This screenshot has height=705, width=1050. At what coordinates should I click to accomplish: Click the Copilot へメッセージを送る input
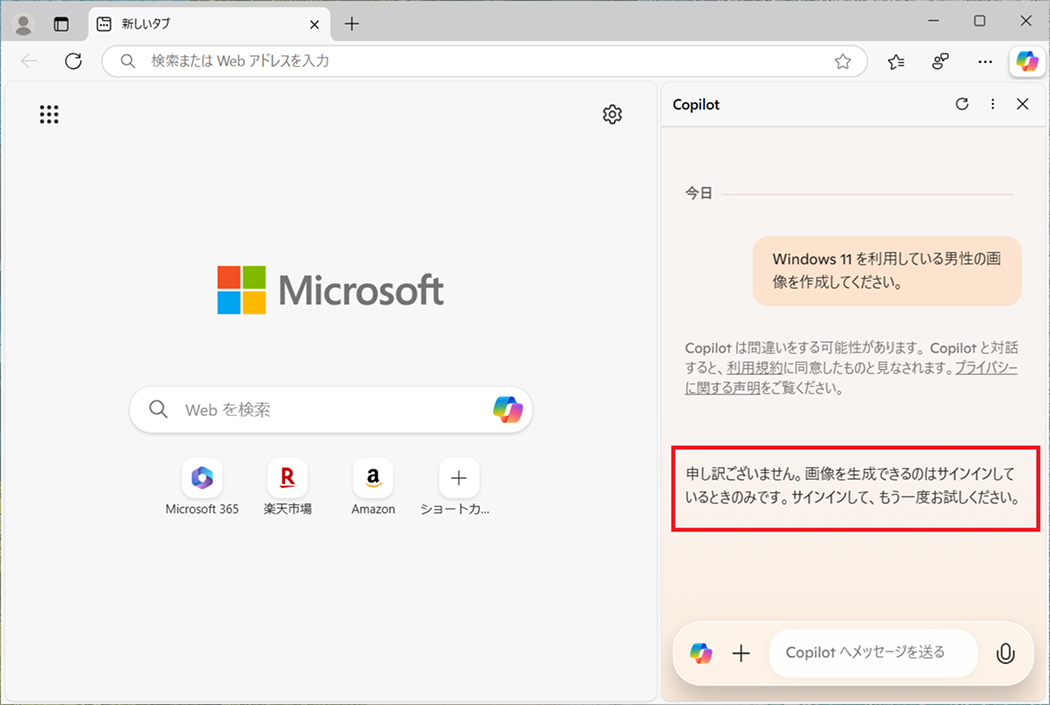pyautogui.click(x=873, y=653)
